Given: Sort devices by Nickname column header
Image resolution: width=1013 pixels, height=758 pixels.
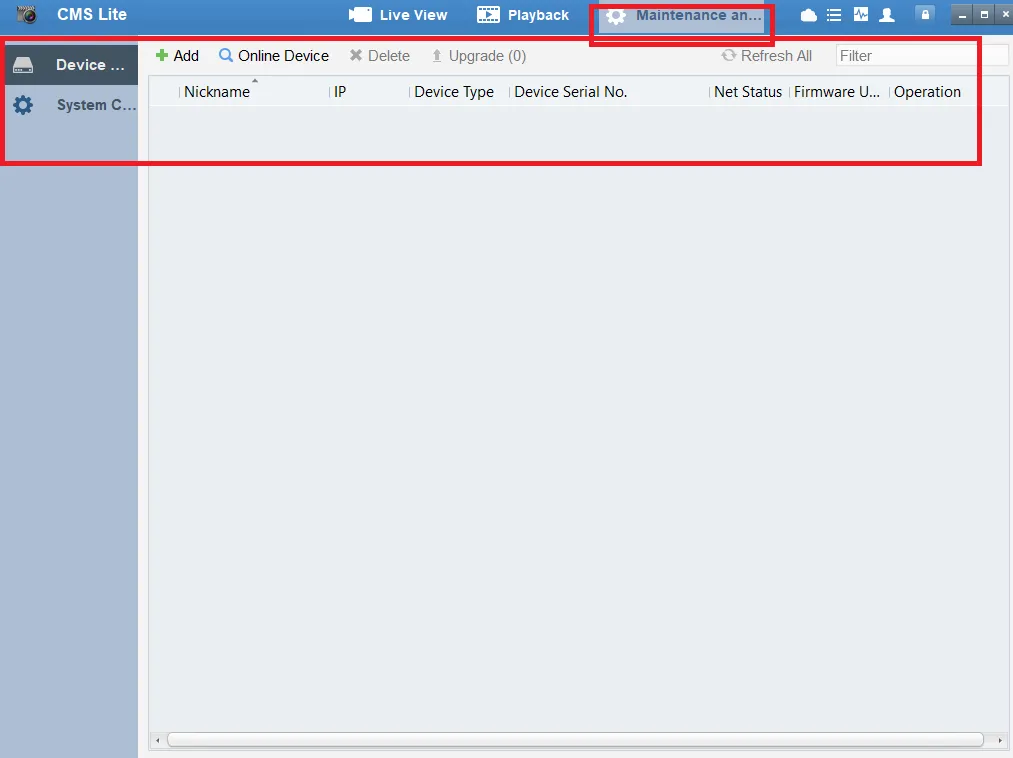Looking at the screenshot, I should point(217,92).
